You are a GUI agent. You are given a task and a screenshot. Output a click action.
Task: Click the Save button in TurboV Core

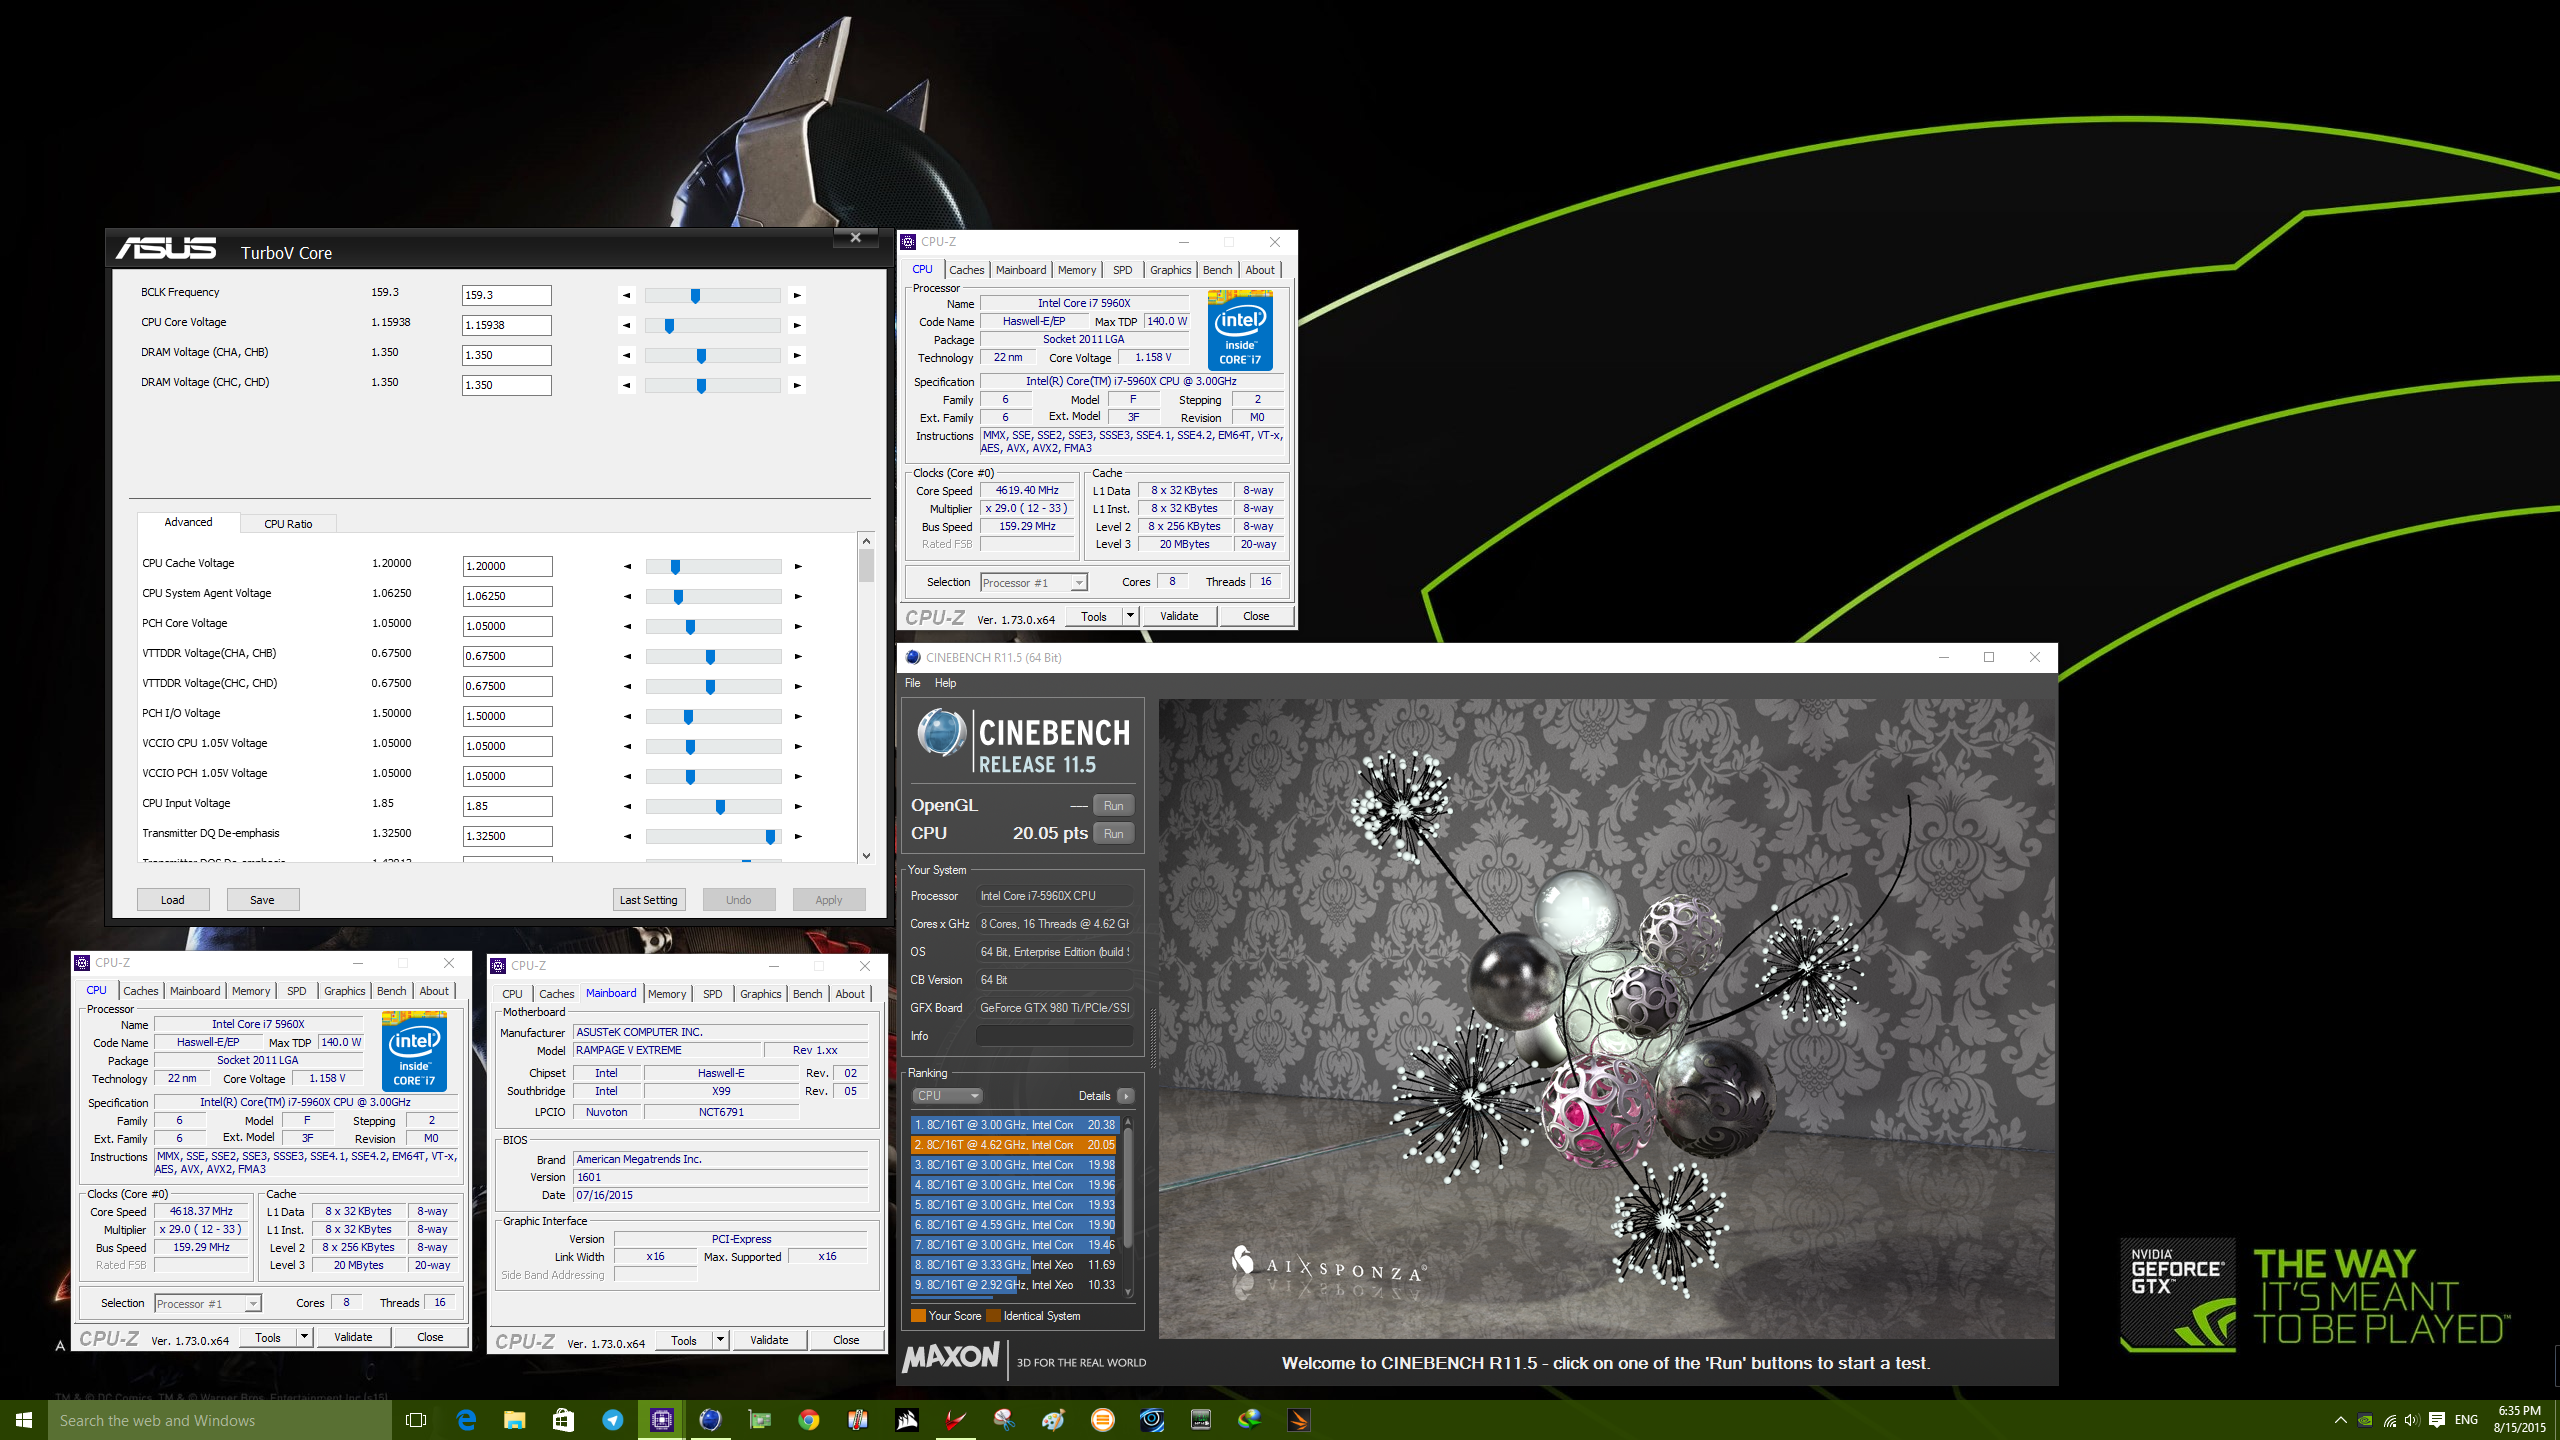click(x=262, y=900)
